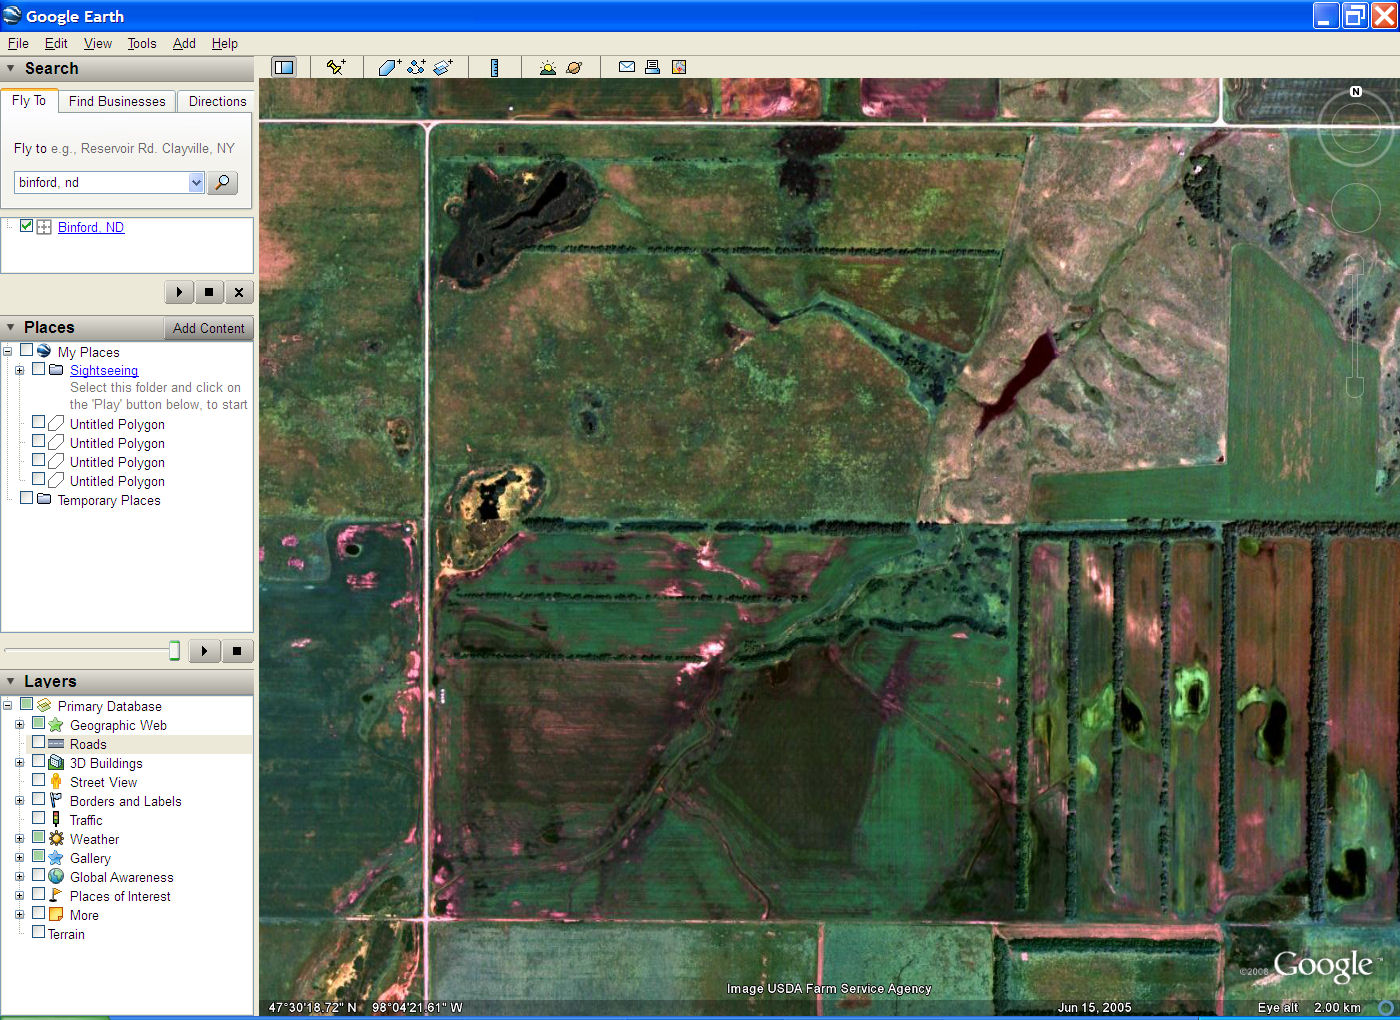Screen dimensions: 1400x1020
Task: Print the view using the printer icon
Action: 653,67
